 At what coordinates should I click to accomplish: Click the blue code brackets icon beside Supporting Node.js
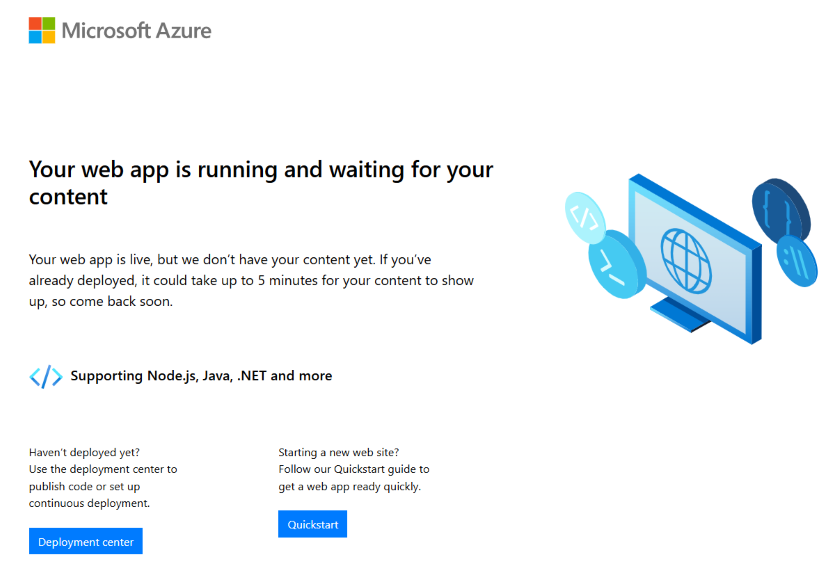tap(45, 377)
